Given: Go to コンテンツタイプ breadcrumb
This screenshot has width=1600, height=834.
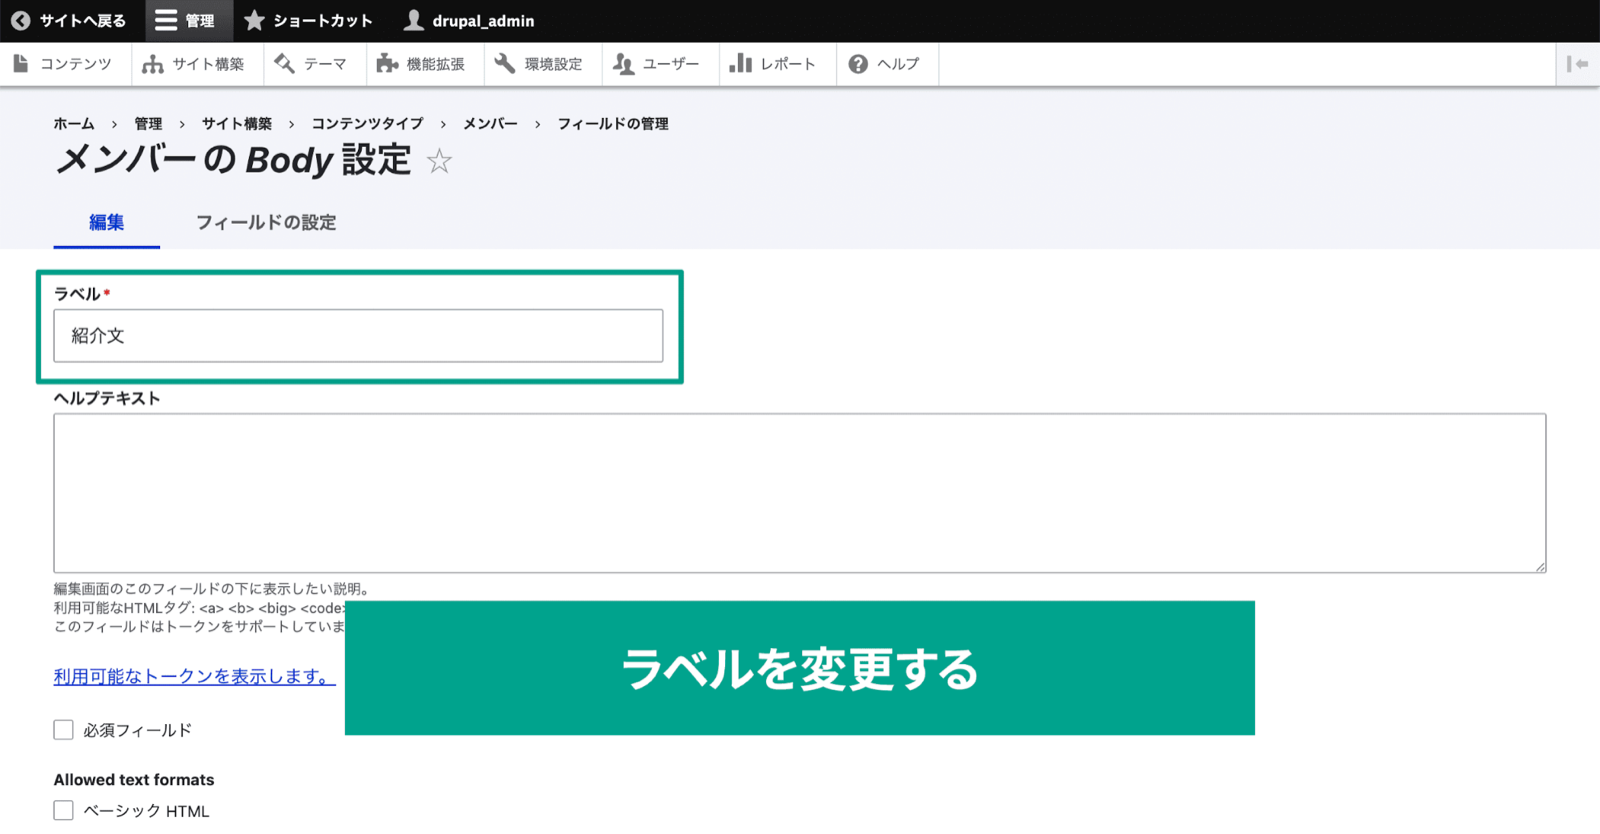Looking at the screenshot, I should click(x=367, y=124).
